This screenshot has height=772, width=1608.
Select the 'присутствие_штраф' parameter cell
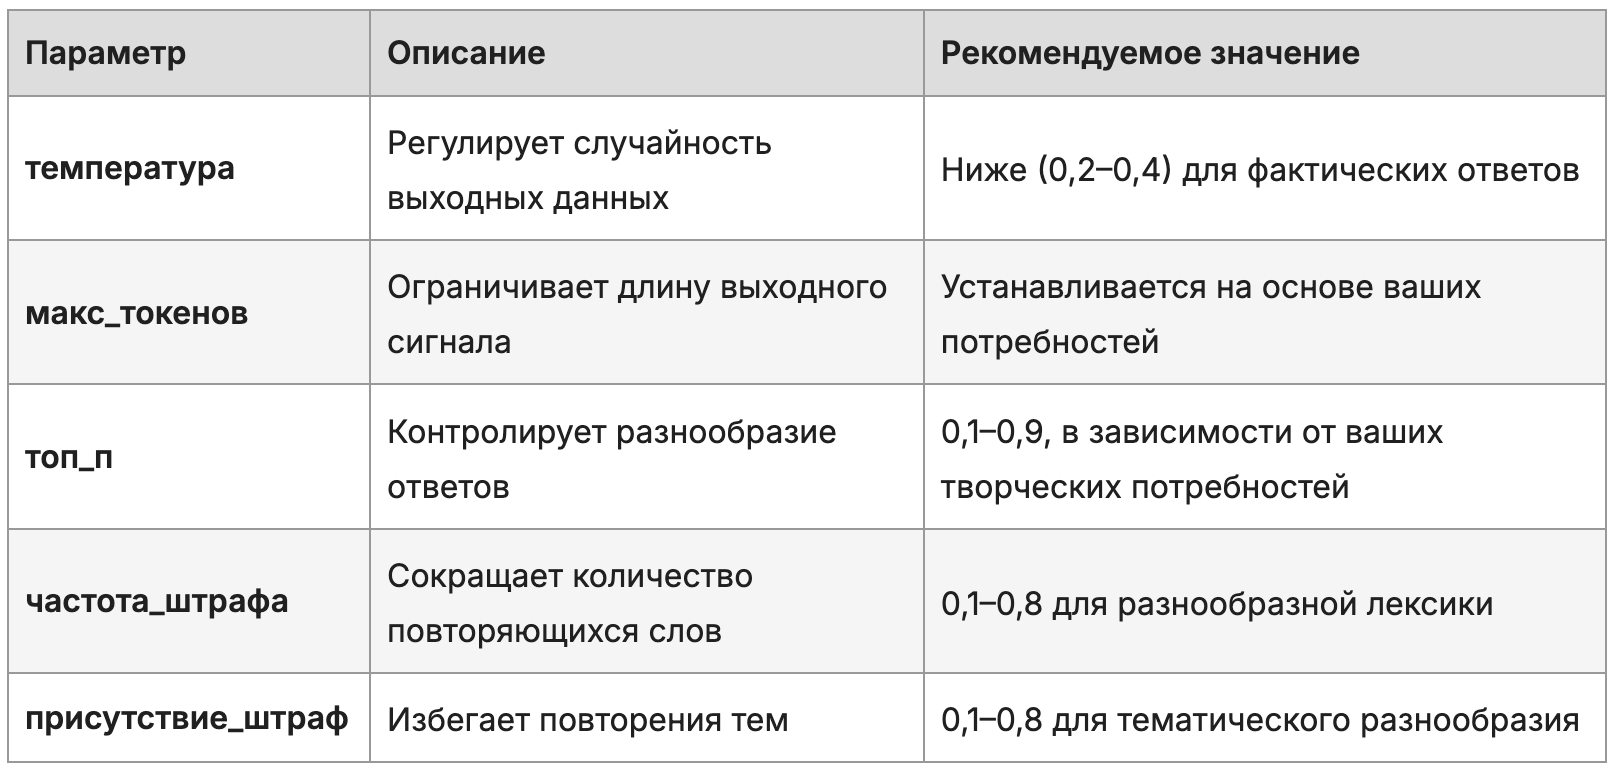(x=187, y=719)
